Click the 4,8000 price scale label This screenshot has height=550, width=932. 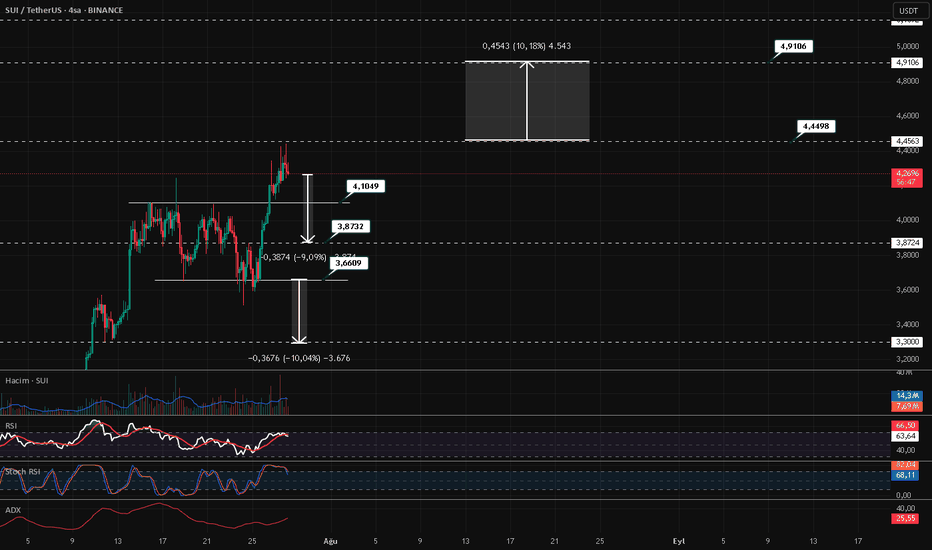[907, 81]
